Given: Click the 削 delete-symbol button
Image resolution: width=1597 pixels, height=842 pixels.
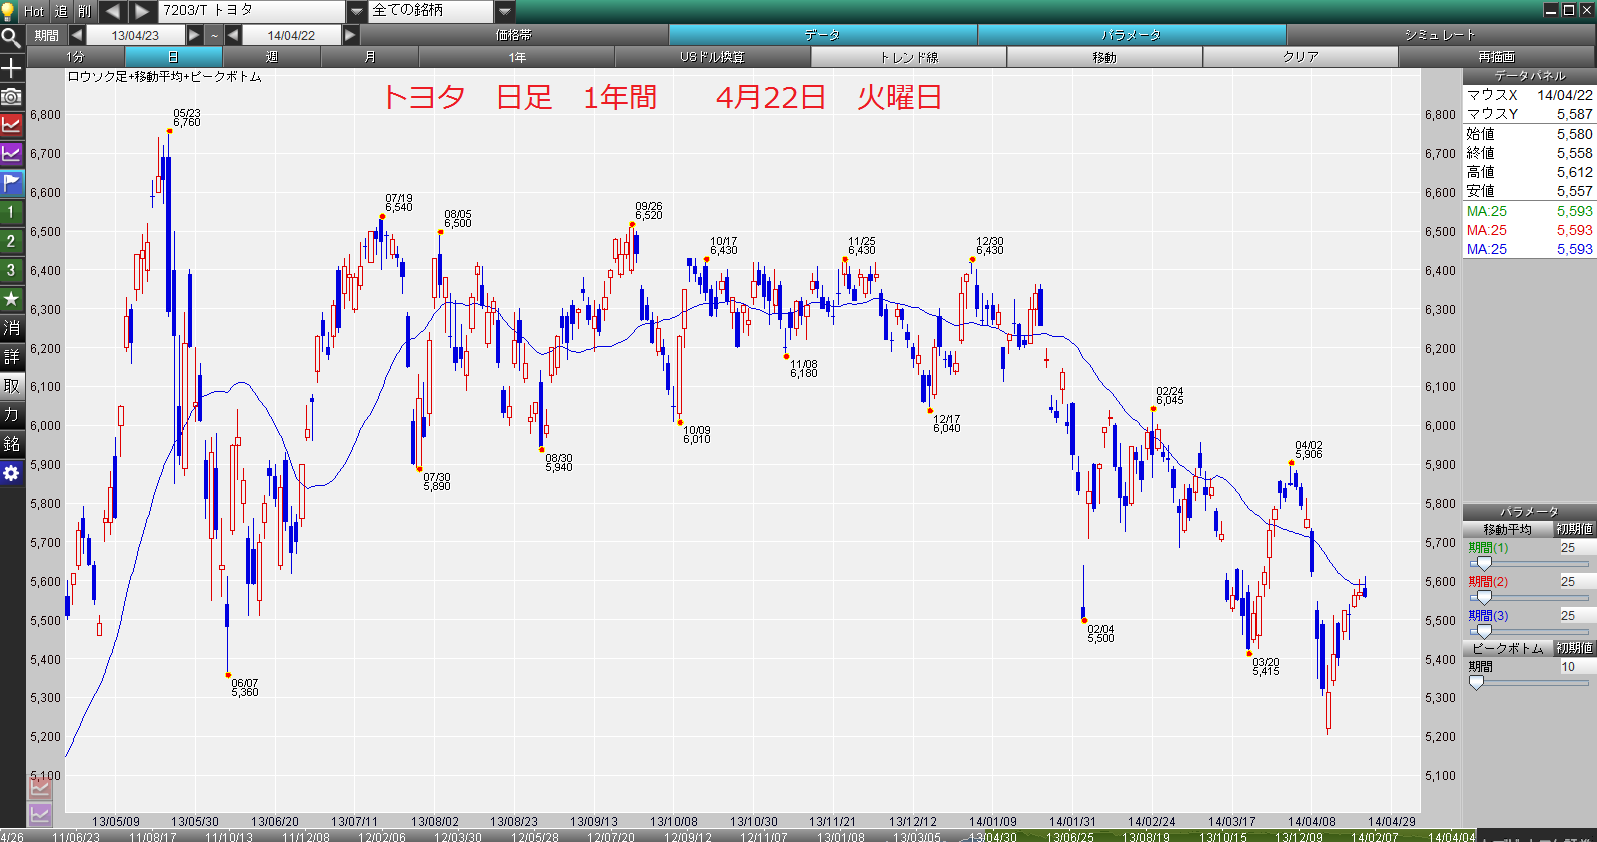Looking at the screenshot, I should point(84,11).
